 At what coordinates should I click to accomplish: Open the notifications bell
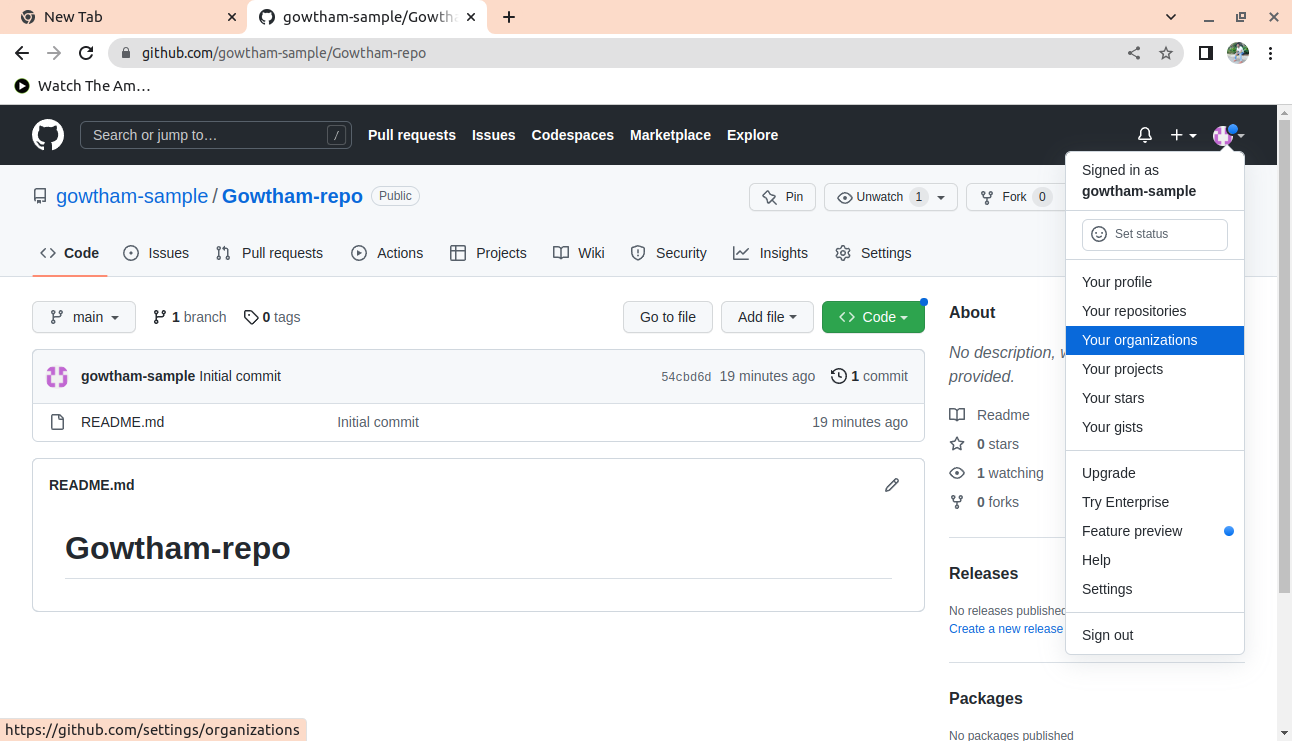coord(1145,135)
